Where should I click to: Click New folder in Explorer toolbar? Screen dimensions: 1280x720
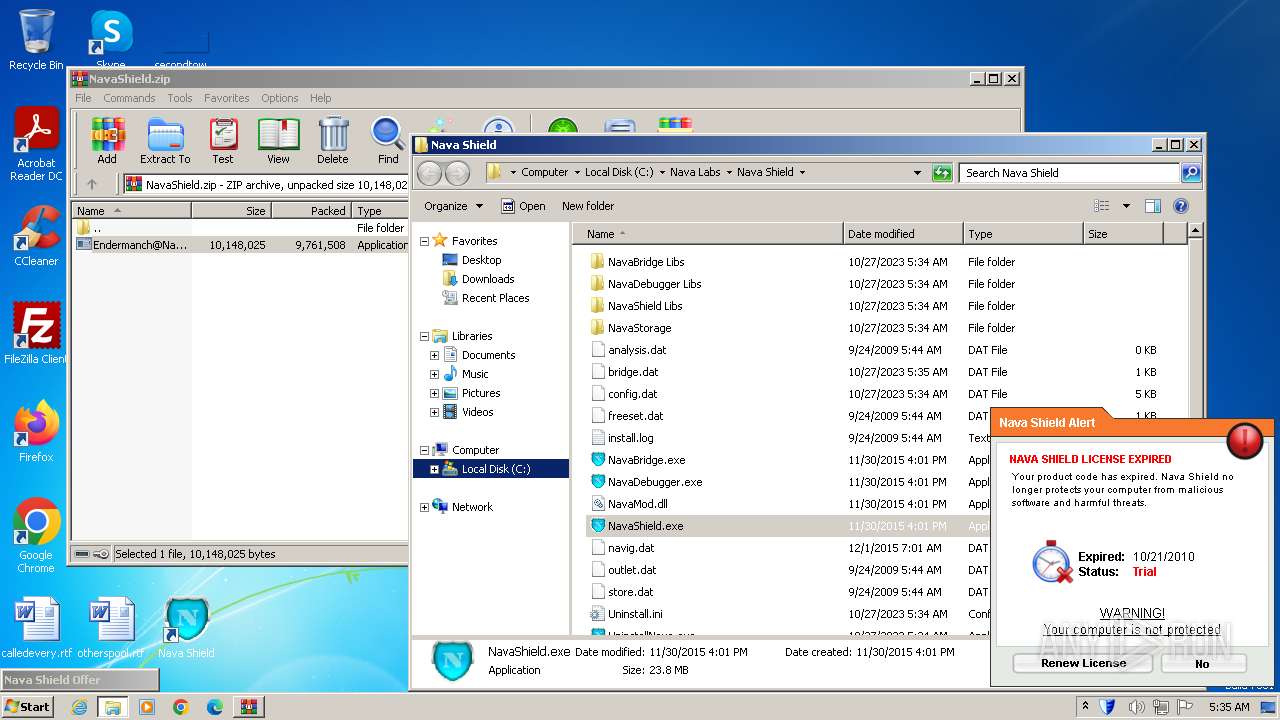click(588, 206)
